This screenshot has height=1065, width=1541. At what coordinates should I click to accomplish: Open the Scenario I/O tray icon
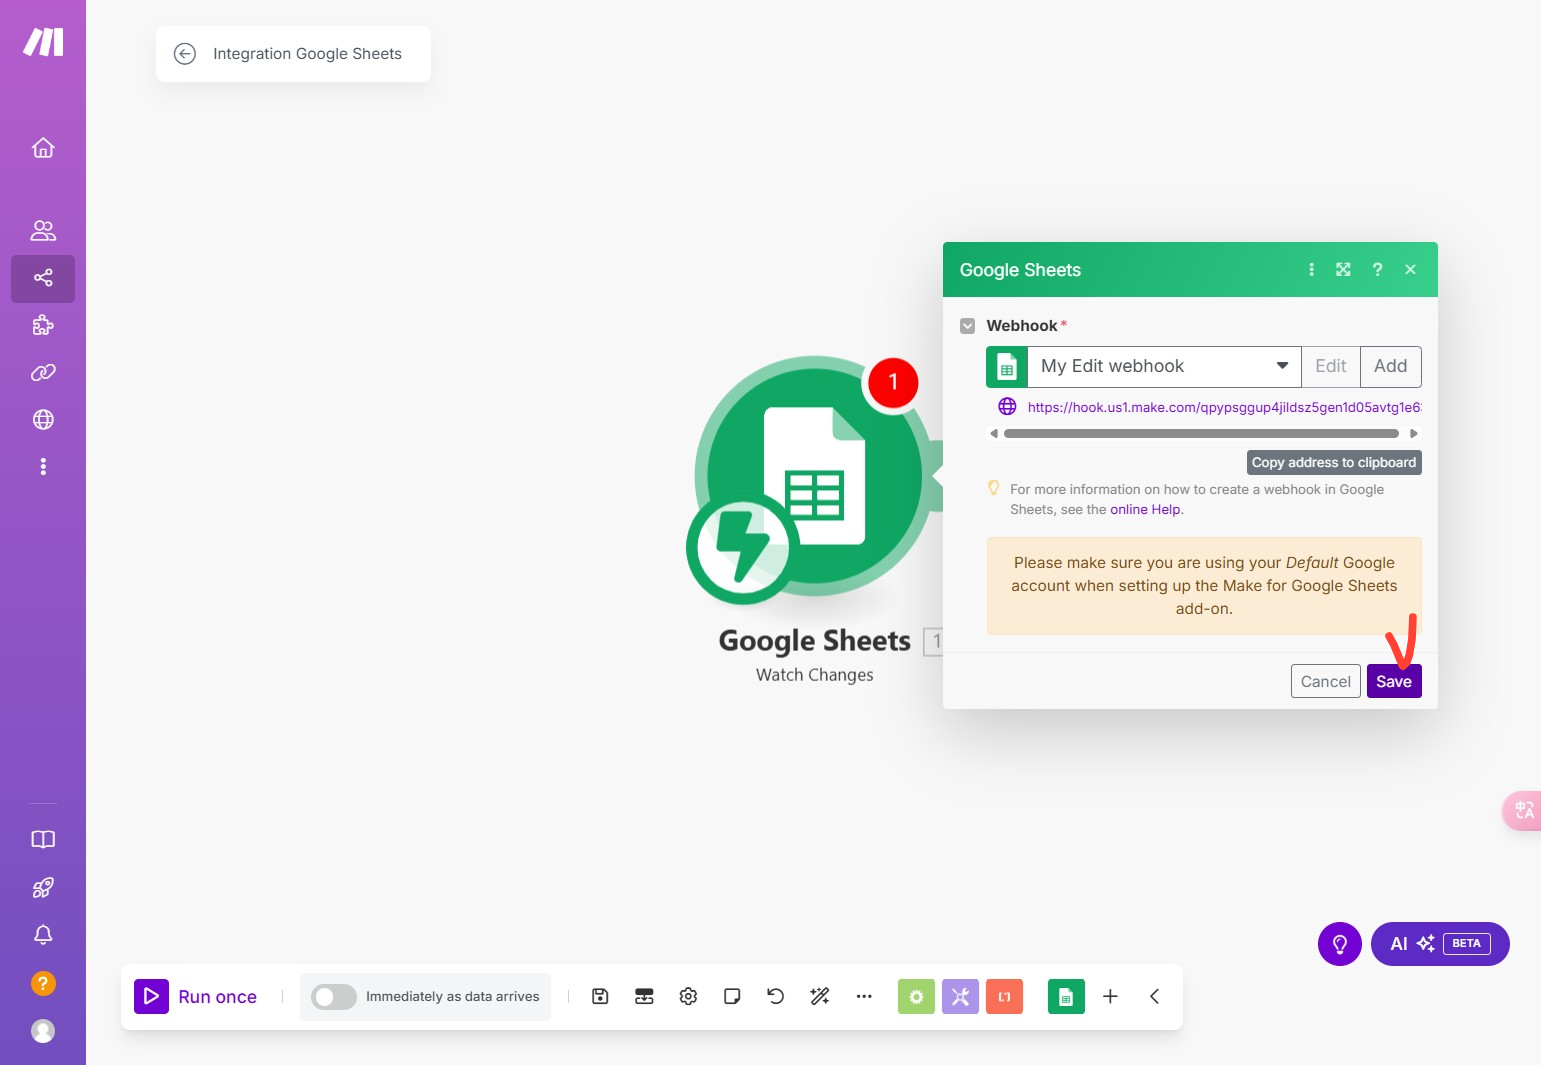tap(644, 996)
